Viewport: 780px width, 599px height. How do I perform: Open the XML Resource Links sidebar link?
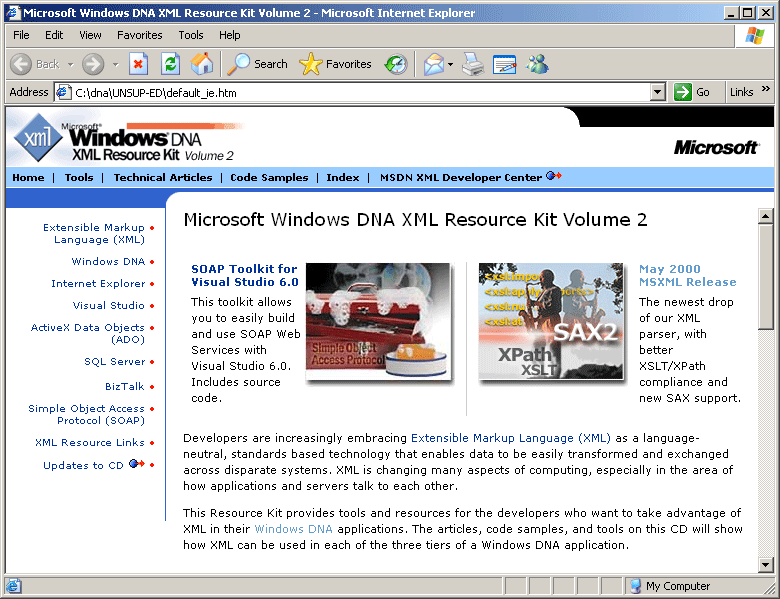90,442
